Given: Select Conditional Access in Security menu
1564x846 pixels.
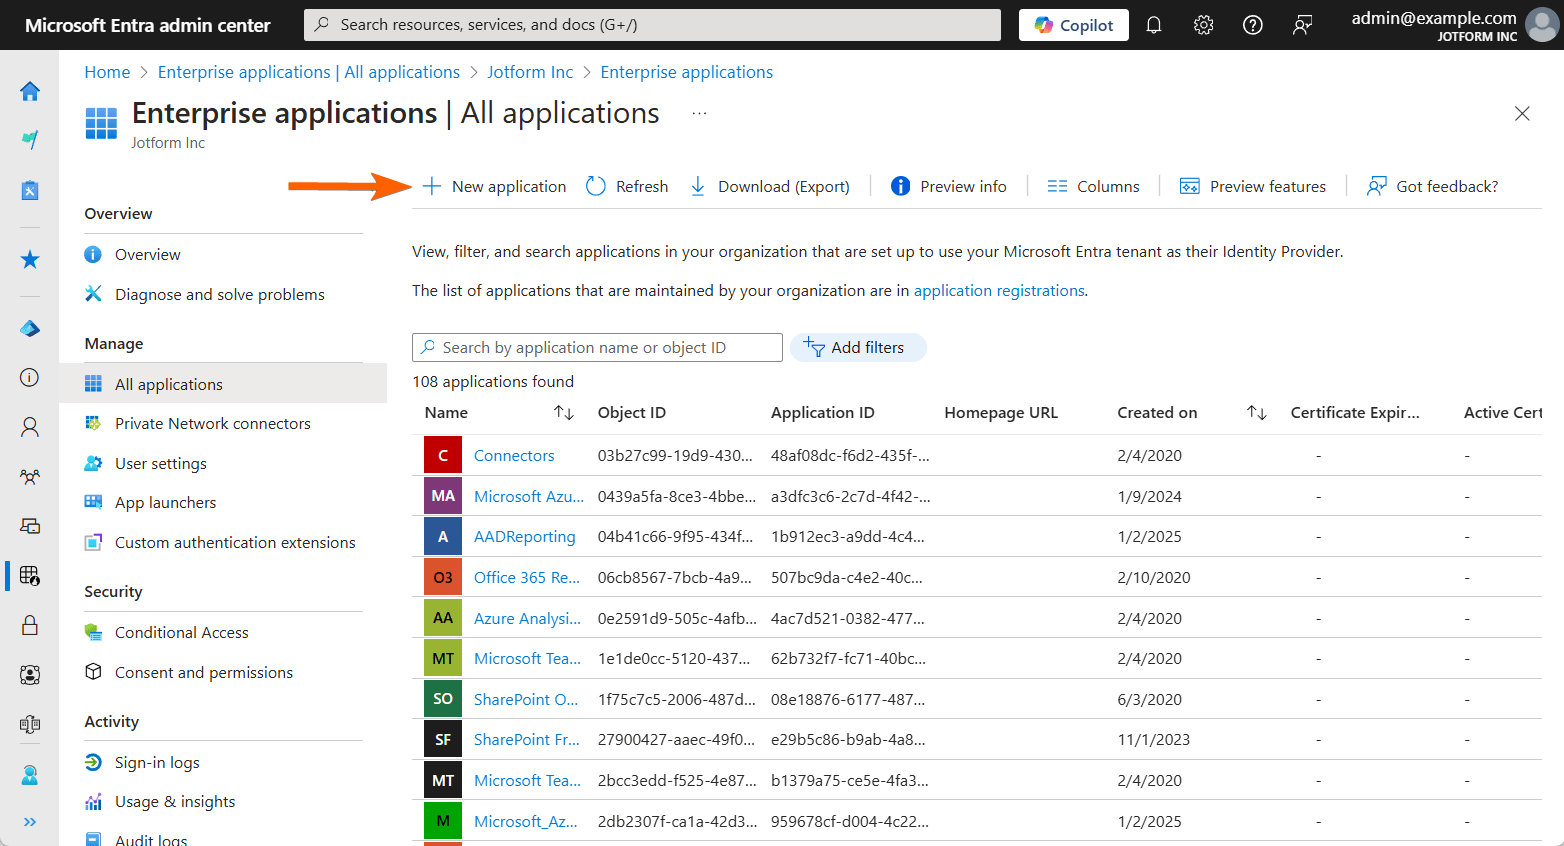Looking at the screenshot, I should [x=181, y=633].
